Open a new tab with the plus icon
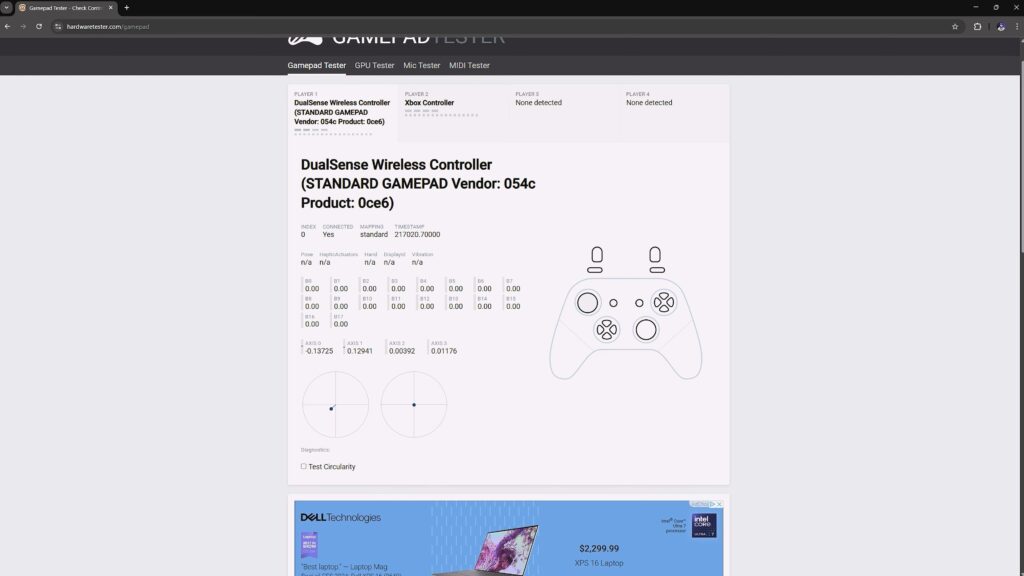The image size is (1024, 576). tap(127, 8)
